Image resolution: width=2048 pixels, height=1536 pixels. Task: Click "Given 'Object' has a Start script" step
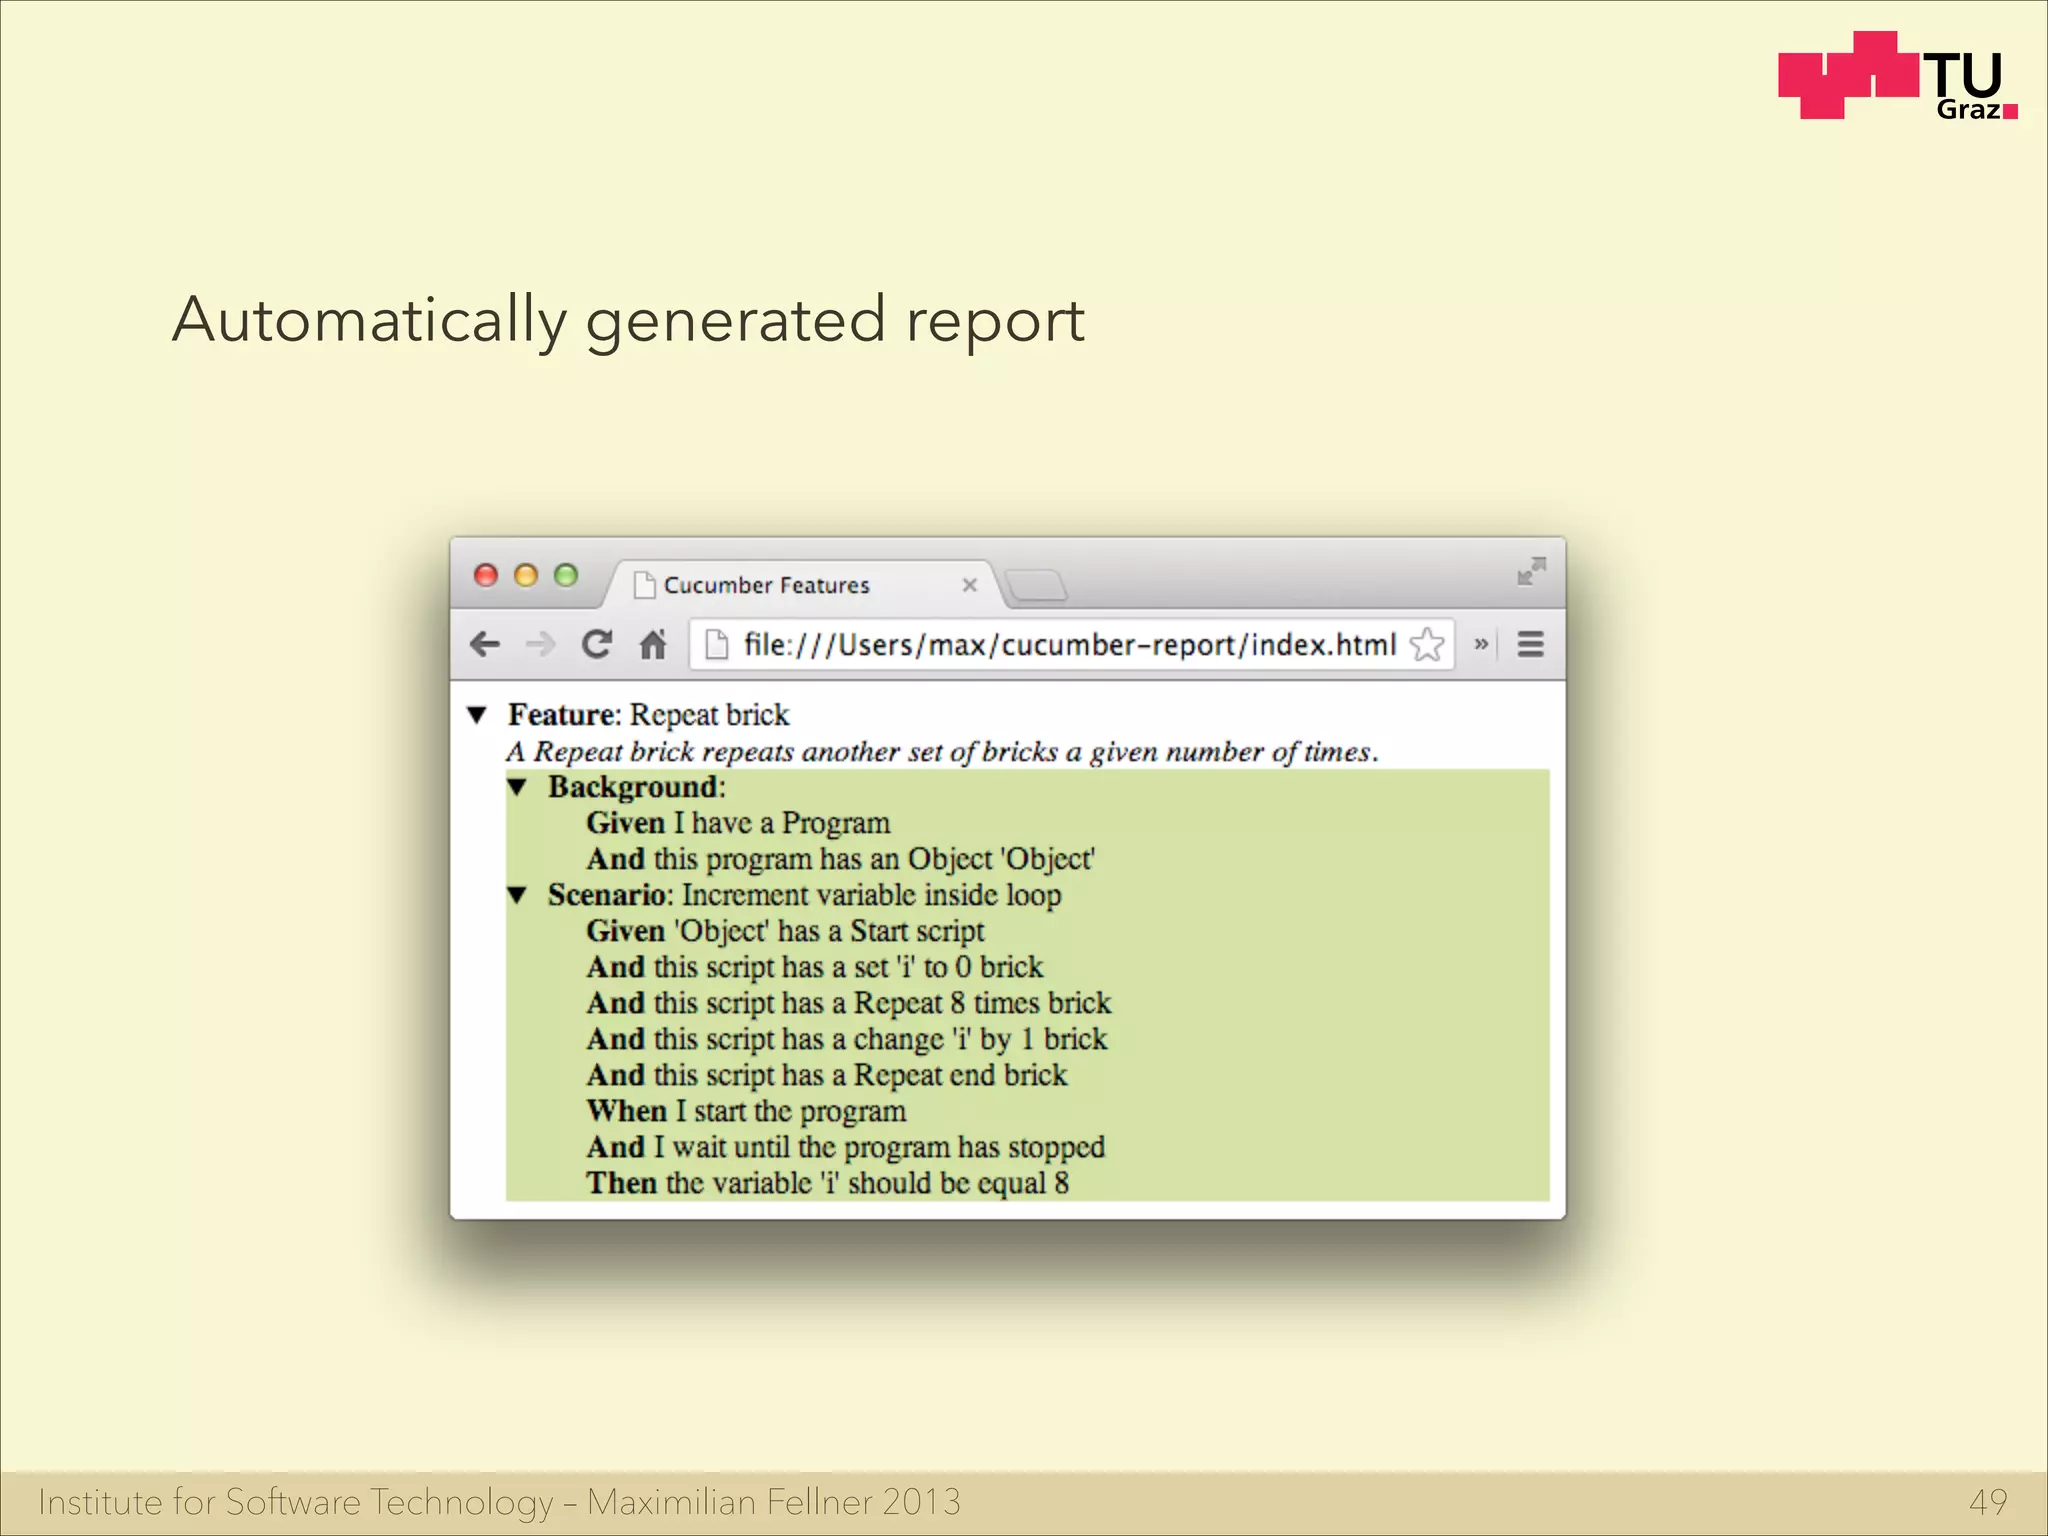[x=786, y=931]
